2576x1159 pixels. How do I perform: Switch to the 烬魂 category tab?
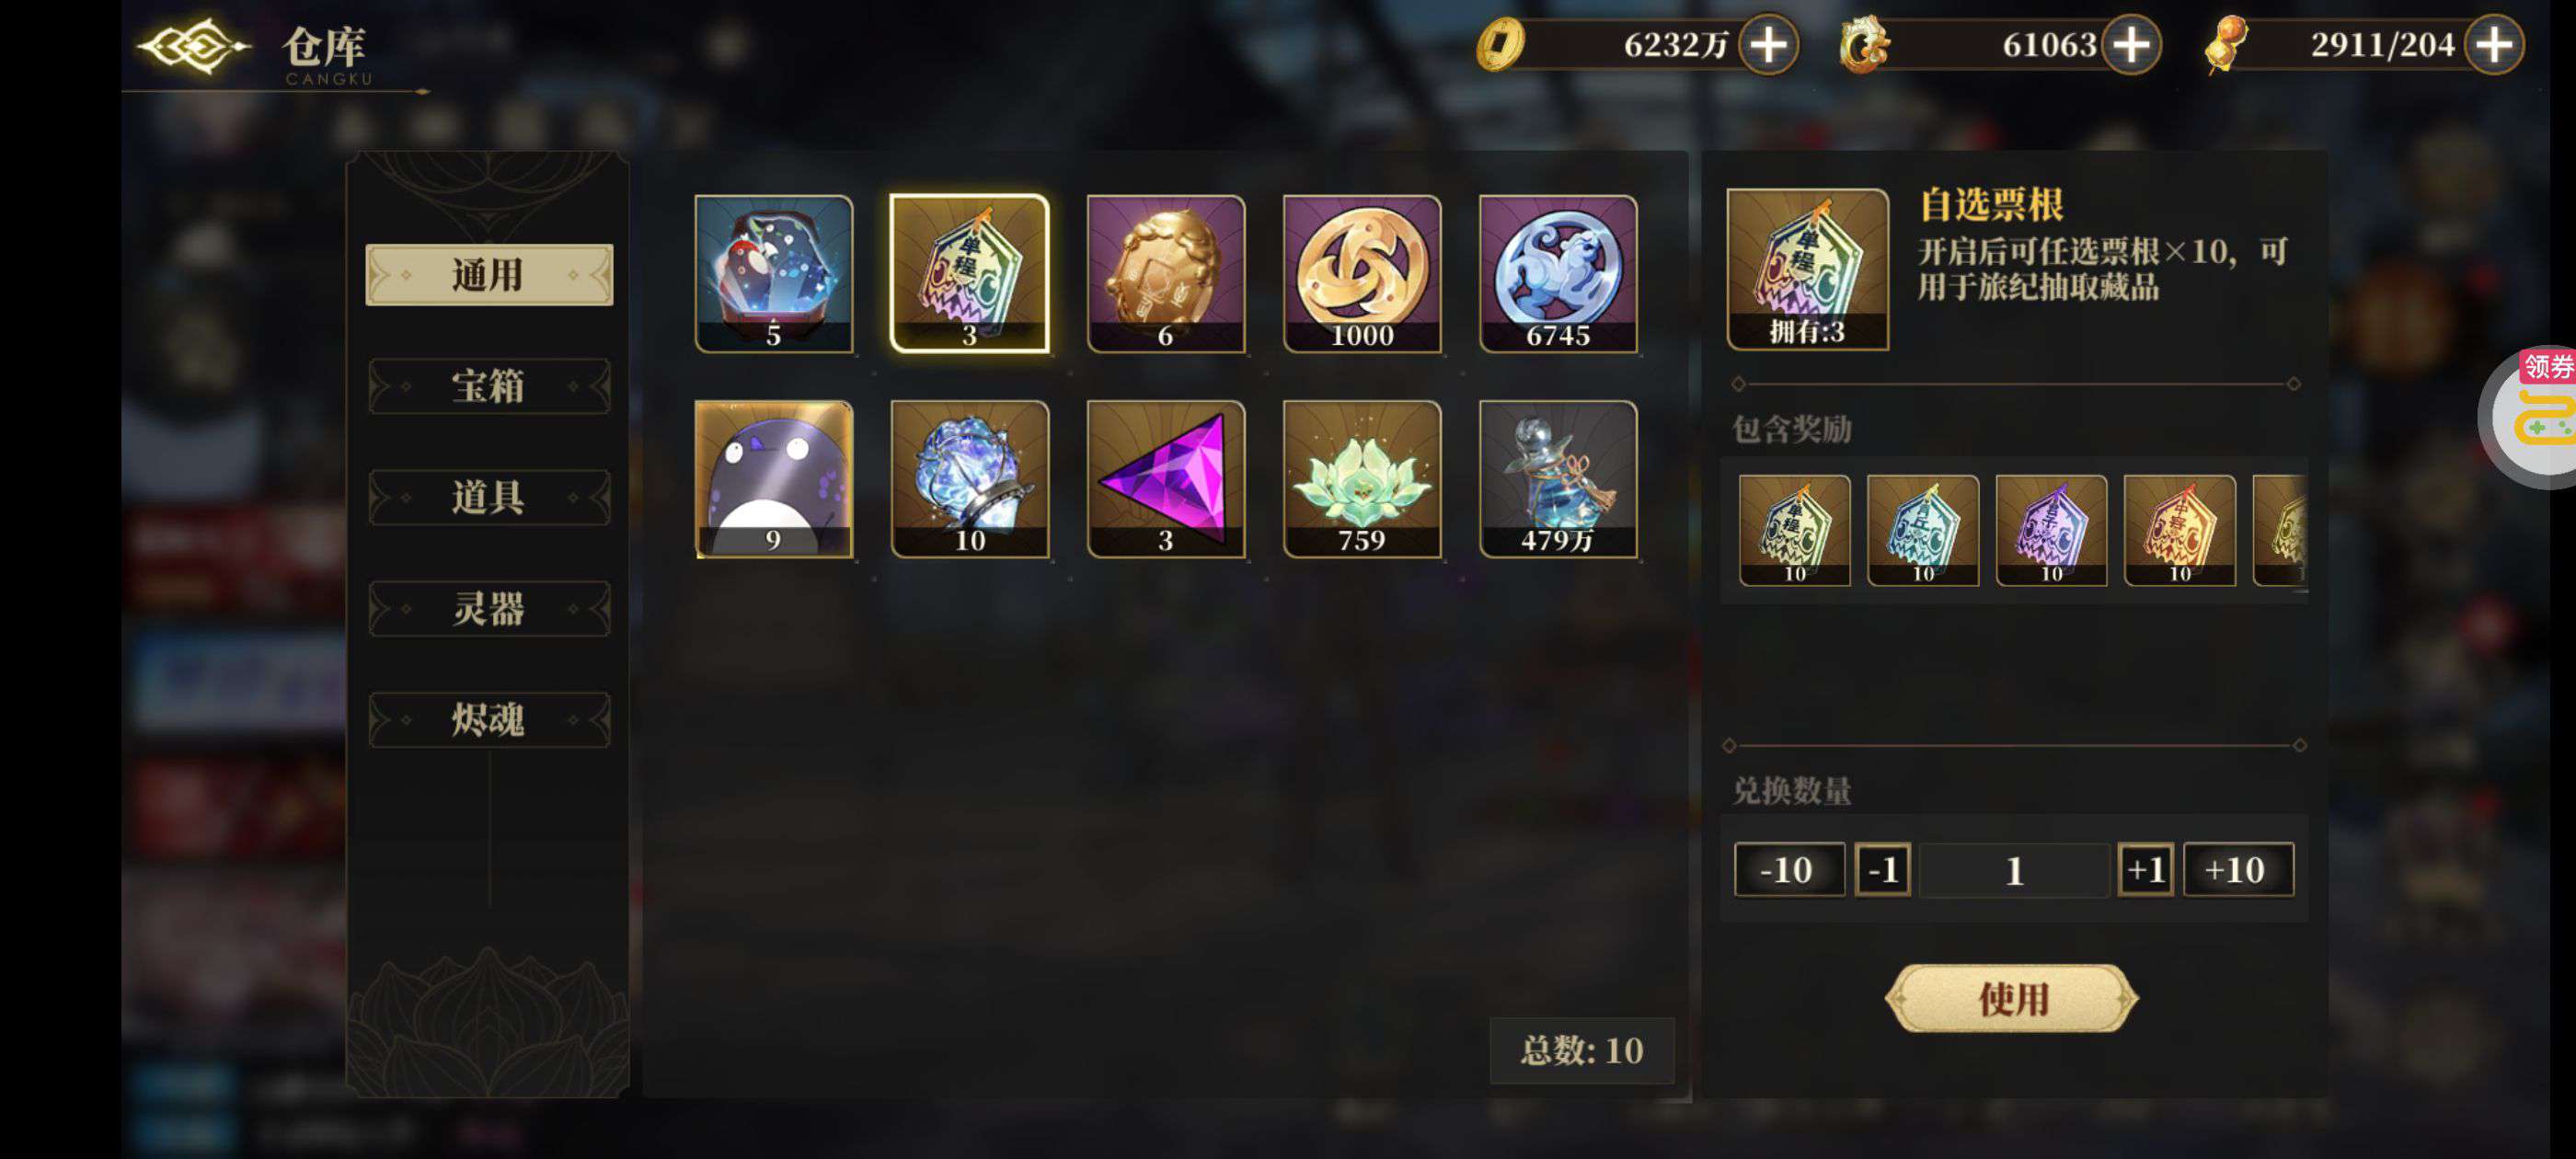[489, 719]
